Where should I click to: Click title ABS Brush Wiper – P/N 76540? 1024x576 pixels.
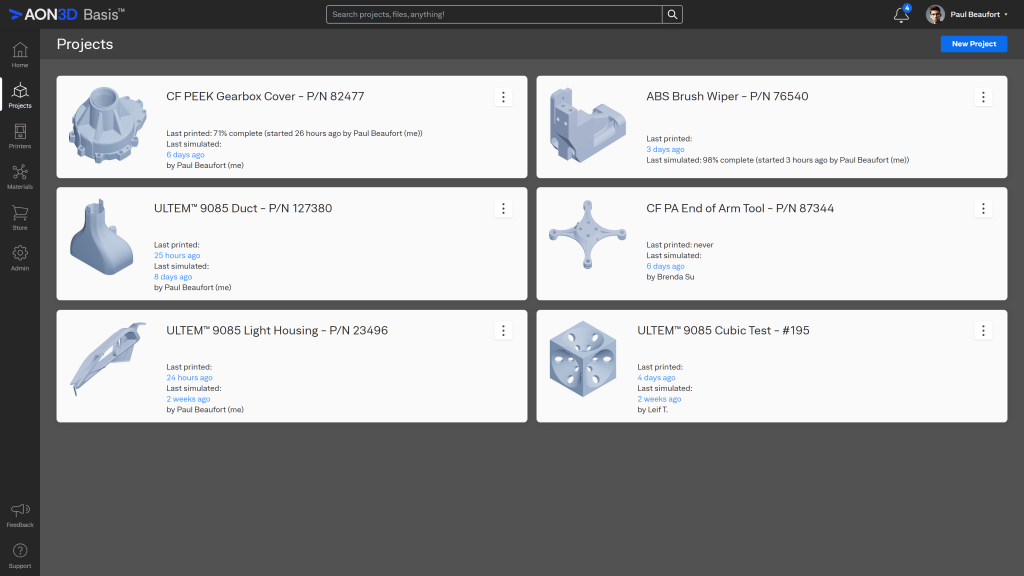pos(727,97)
